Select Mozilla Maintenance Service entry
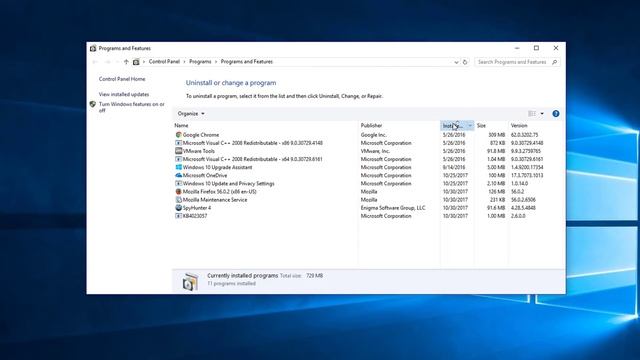The height and width of the screenshot is (360, 640). (x=215, y=200)
